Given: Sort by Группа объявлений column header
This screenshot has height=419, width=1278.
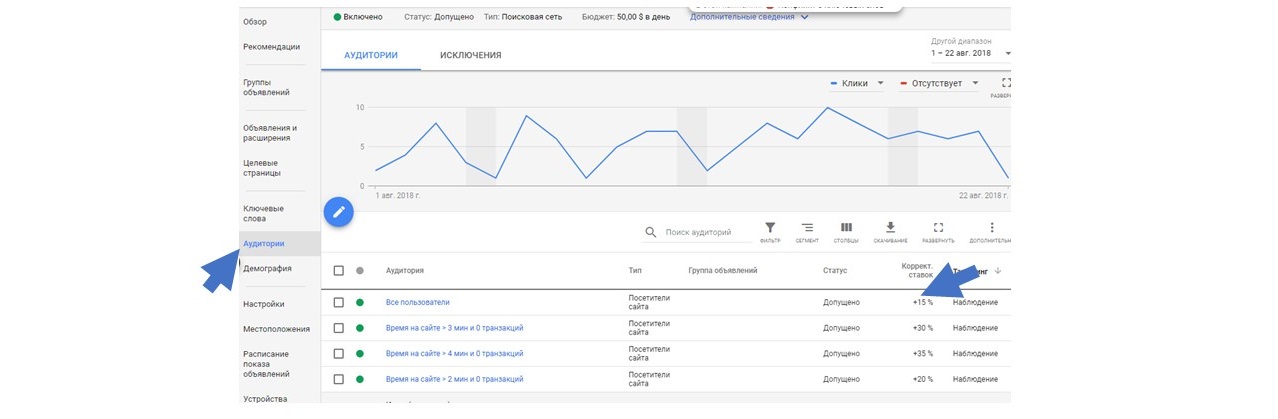Looking at the screenshot, I should [723, 271].
